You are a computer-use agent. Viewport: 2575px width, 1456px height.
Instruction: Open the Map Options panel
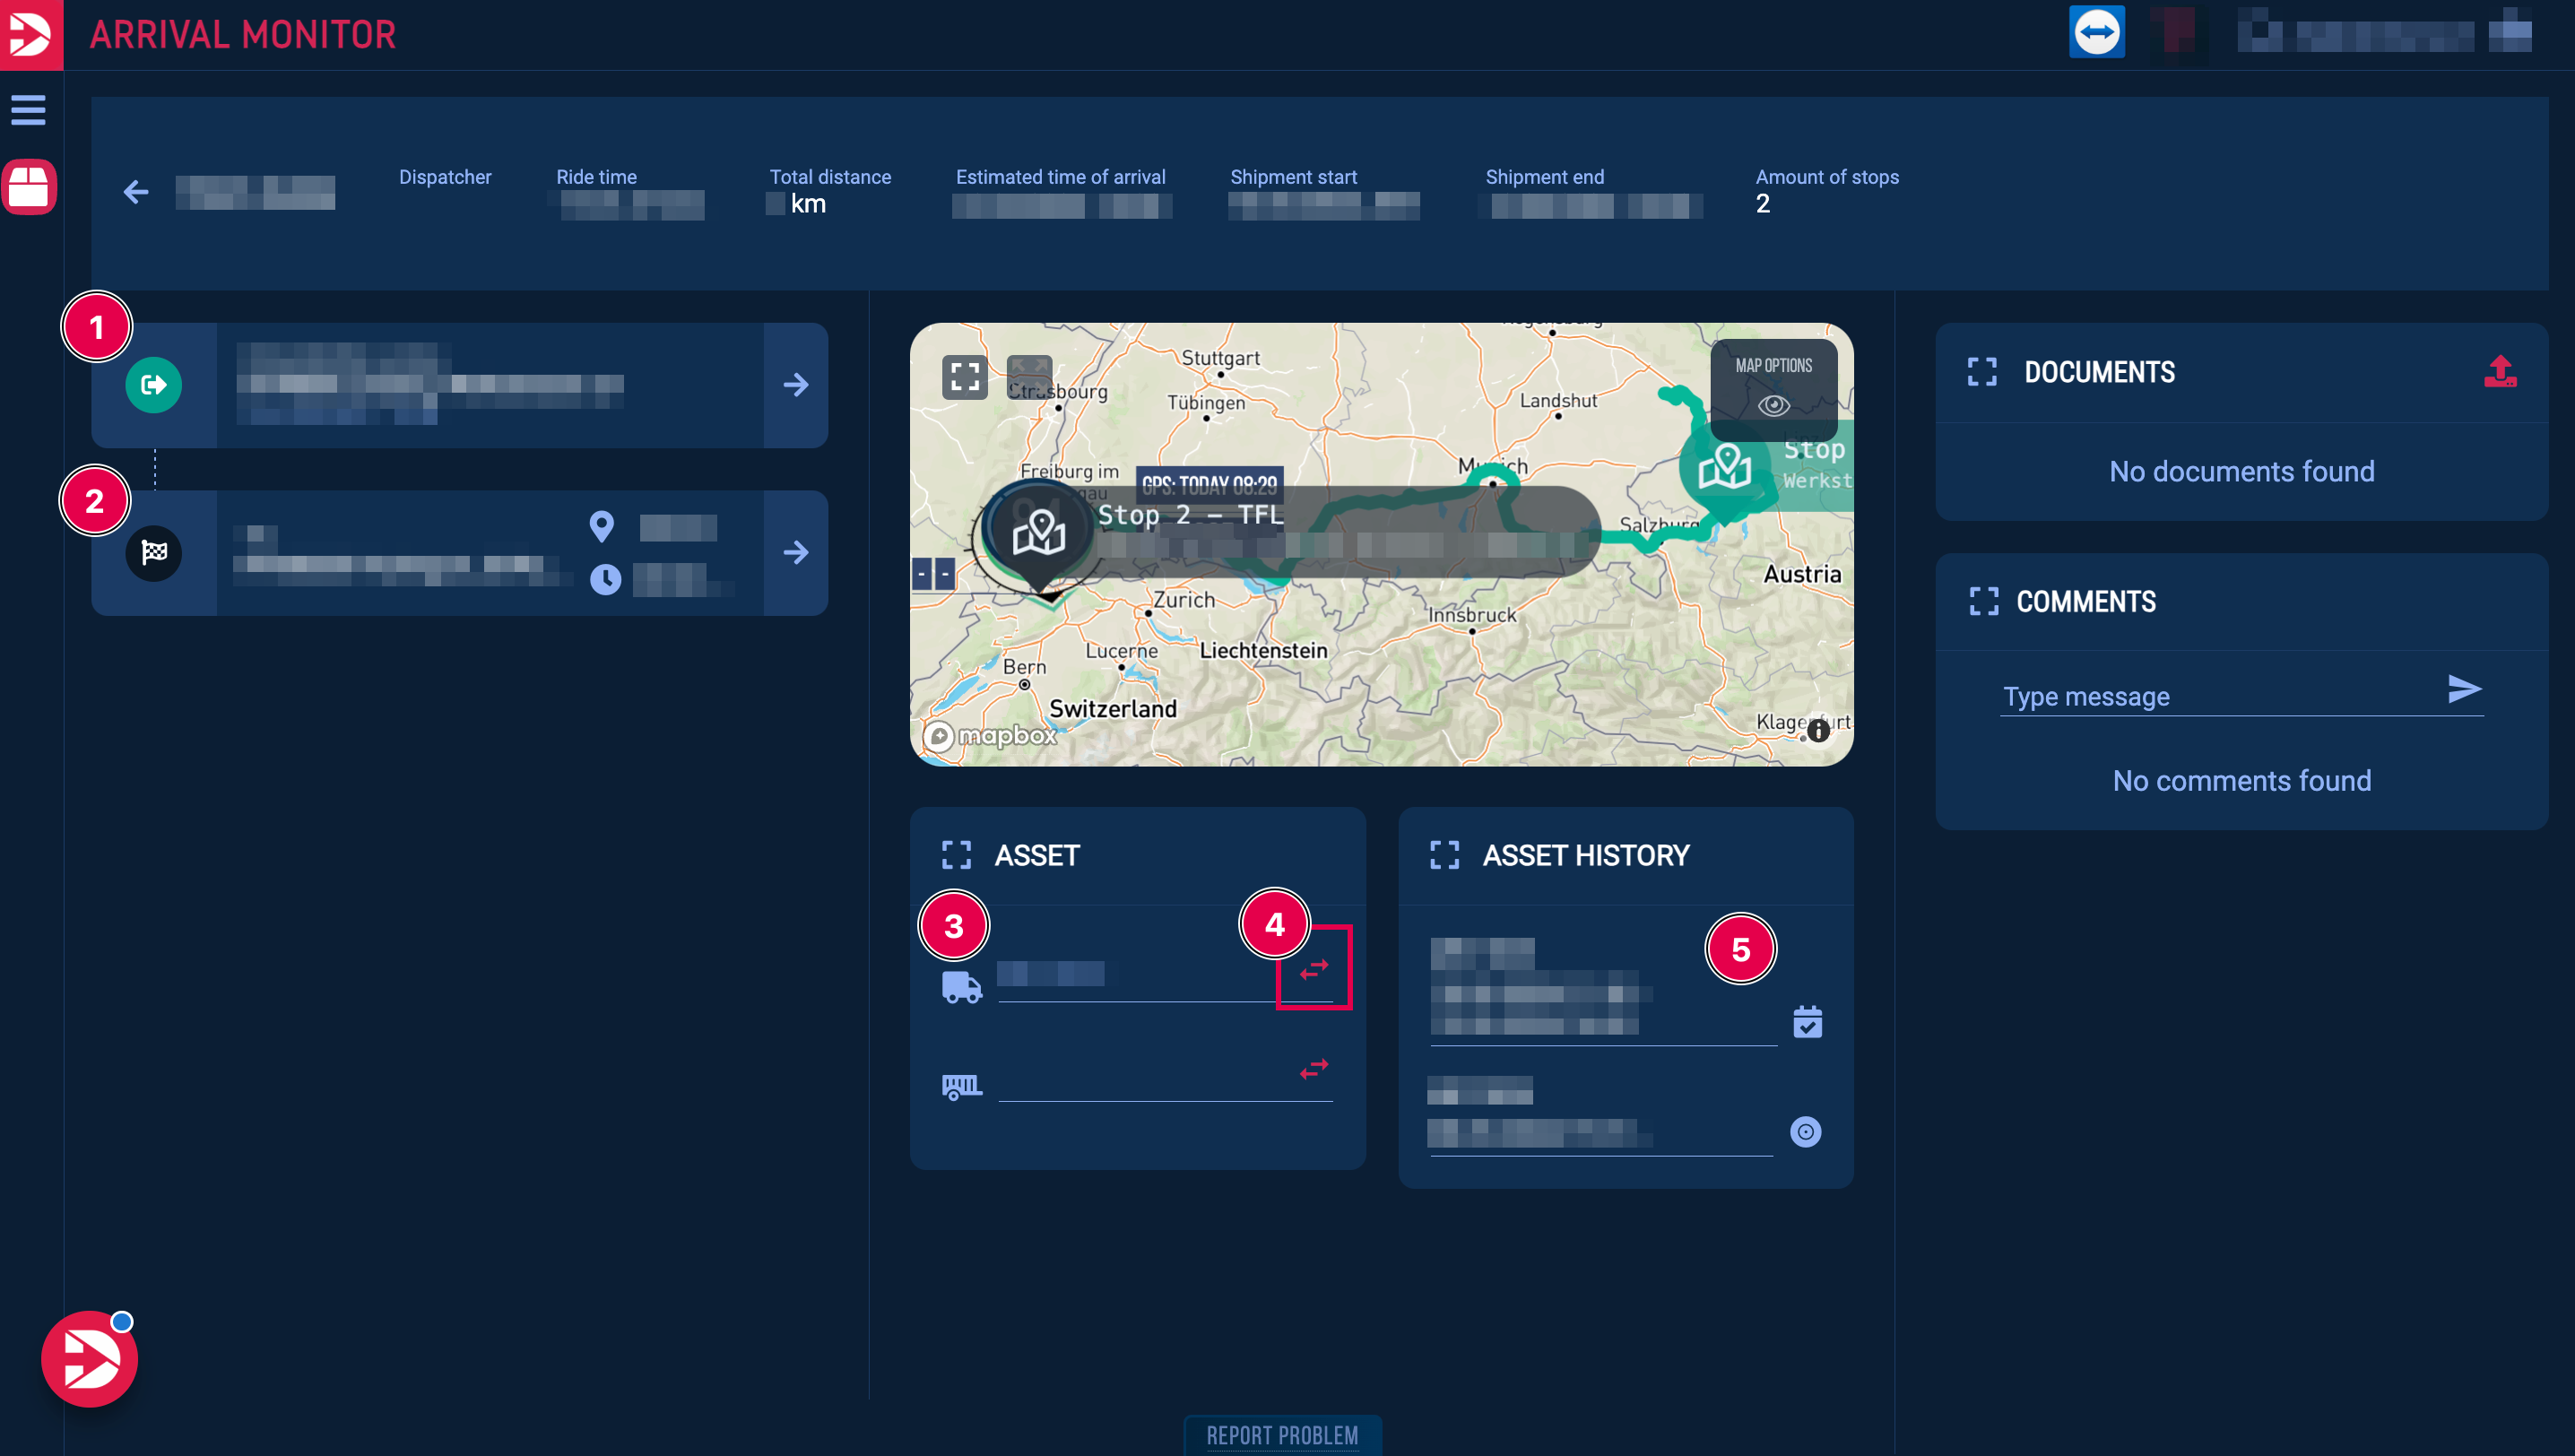tap(1773, 365)
